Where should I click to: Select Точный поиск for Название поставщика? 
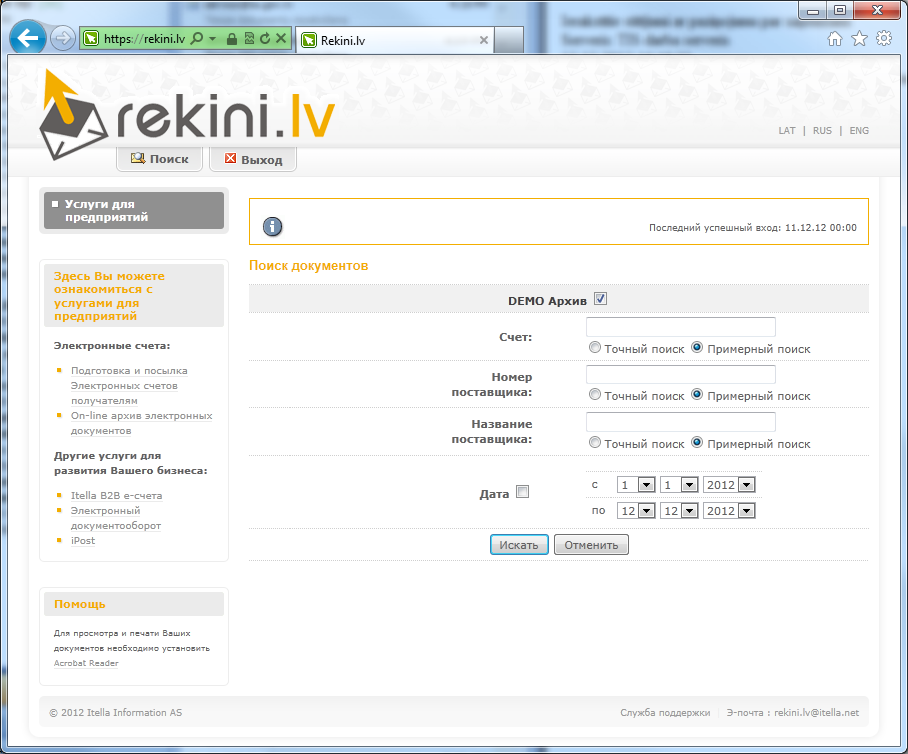595,442
